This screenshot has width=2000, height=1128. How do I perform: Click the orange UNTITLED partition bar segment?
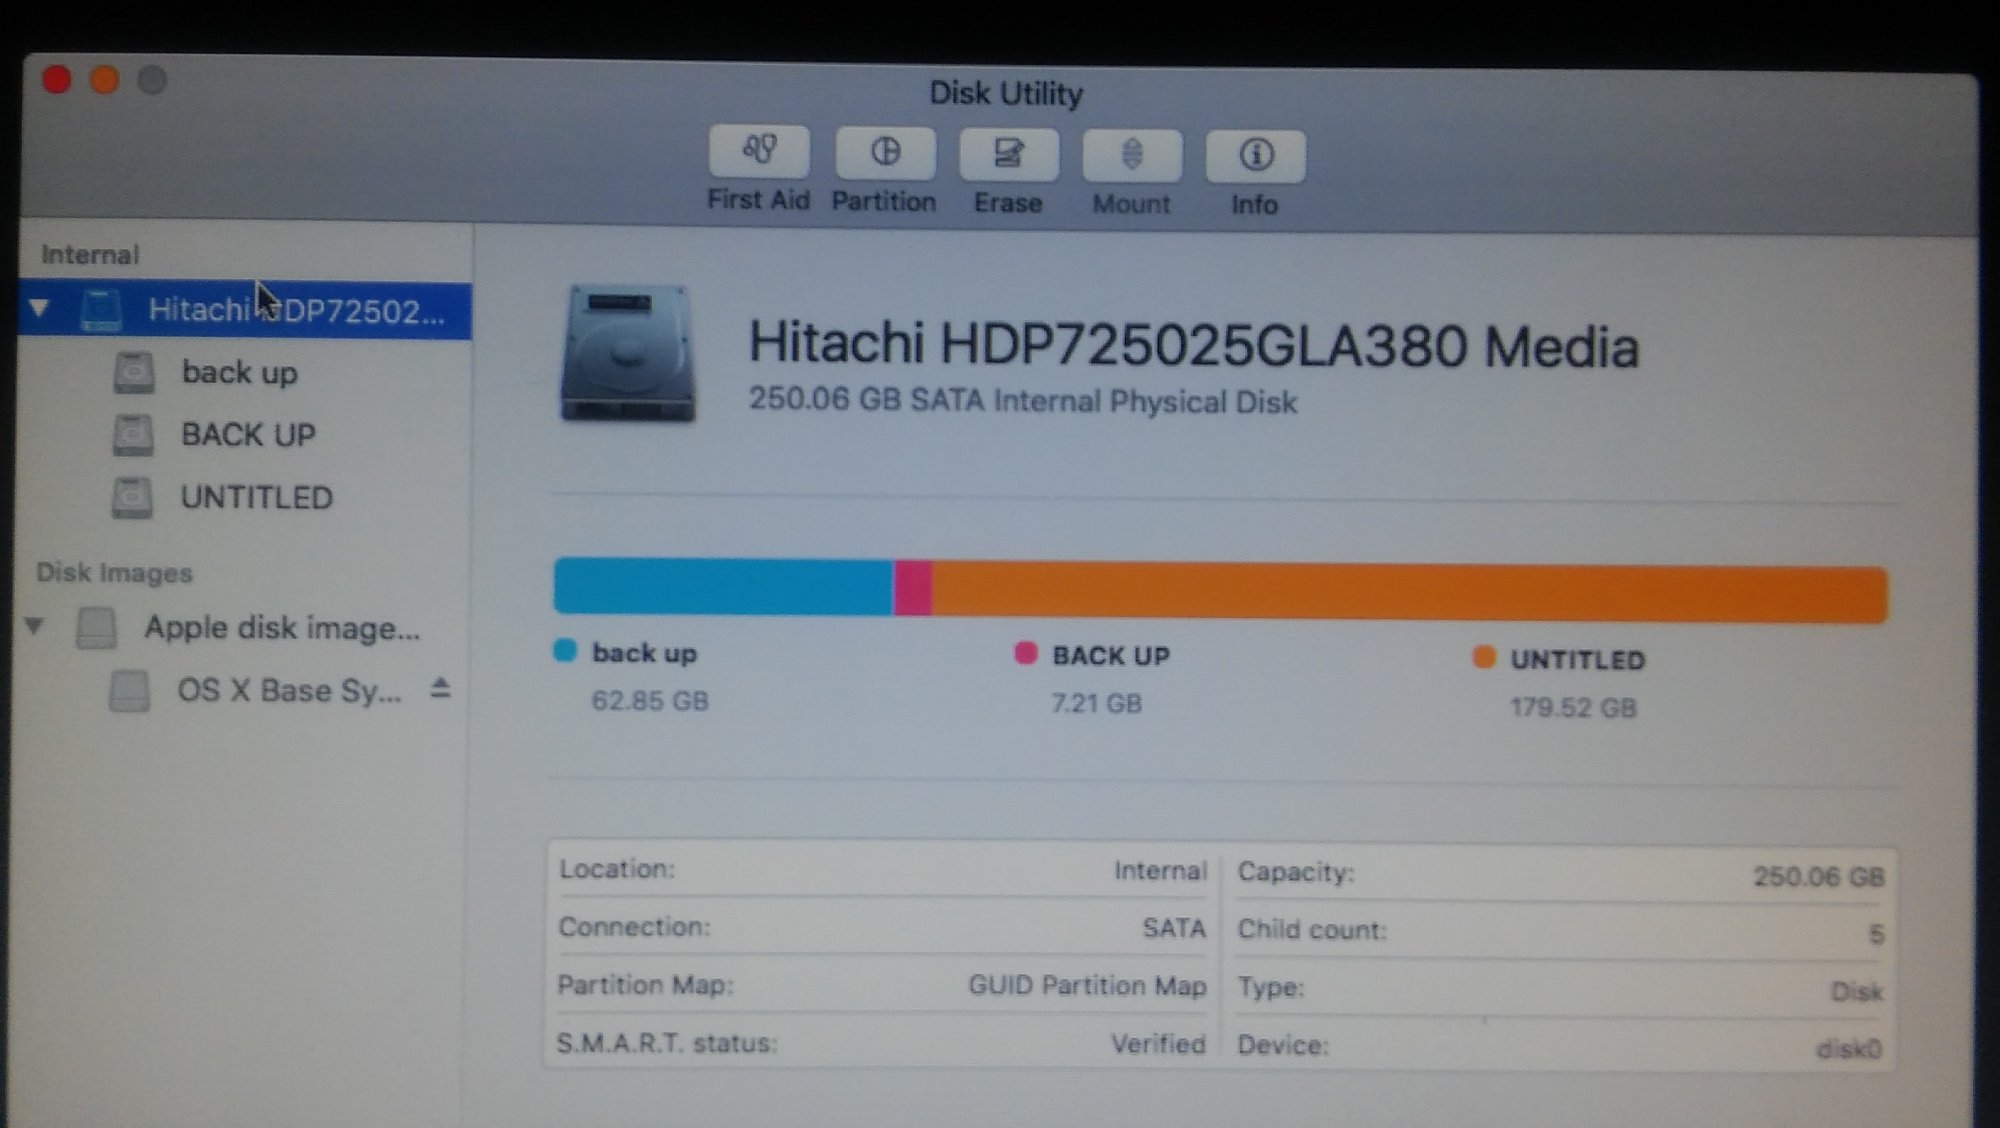click(1410, 593)
